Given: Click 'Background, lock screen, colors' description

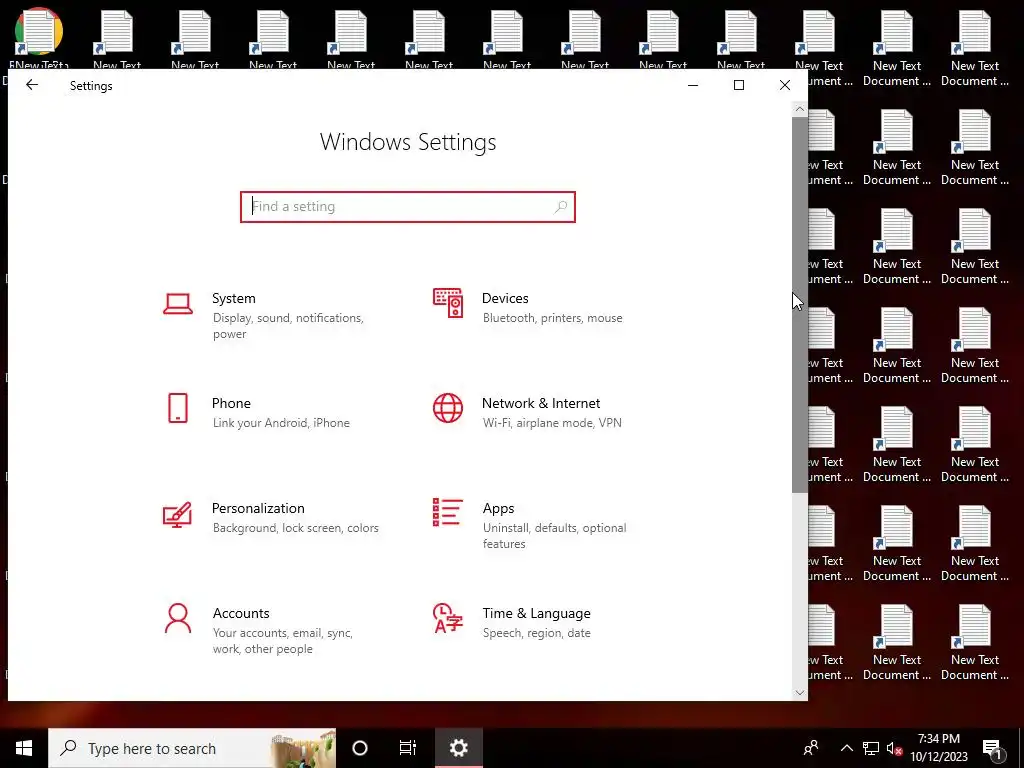Looking at the screenshot, I should 296,528.
